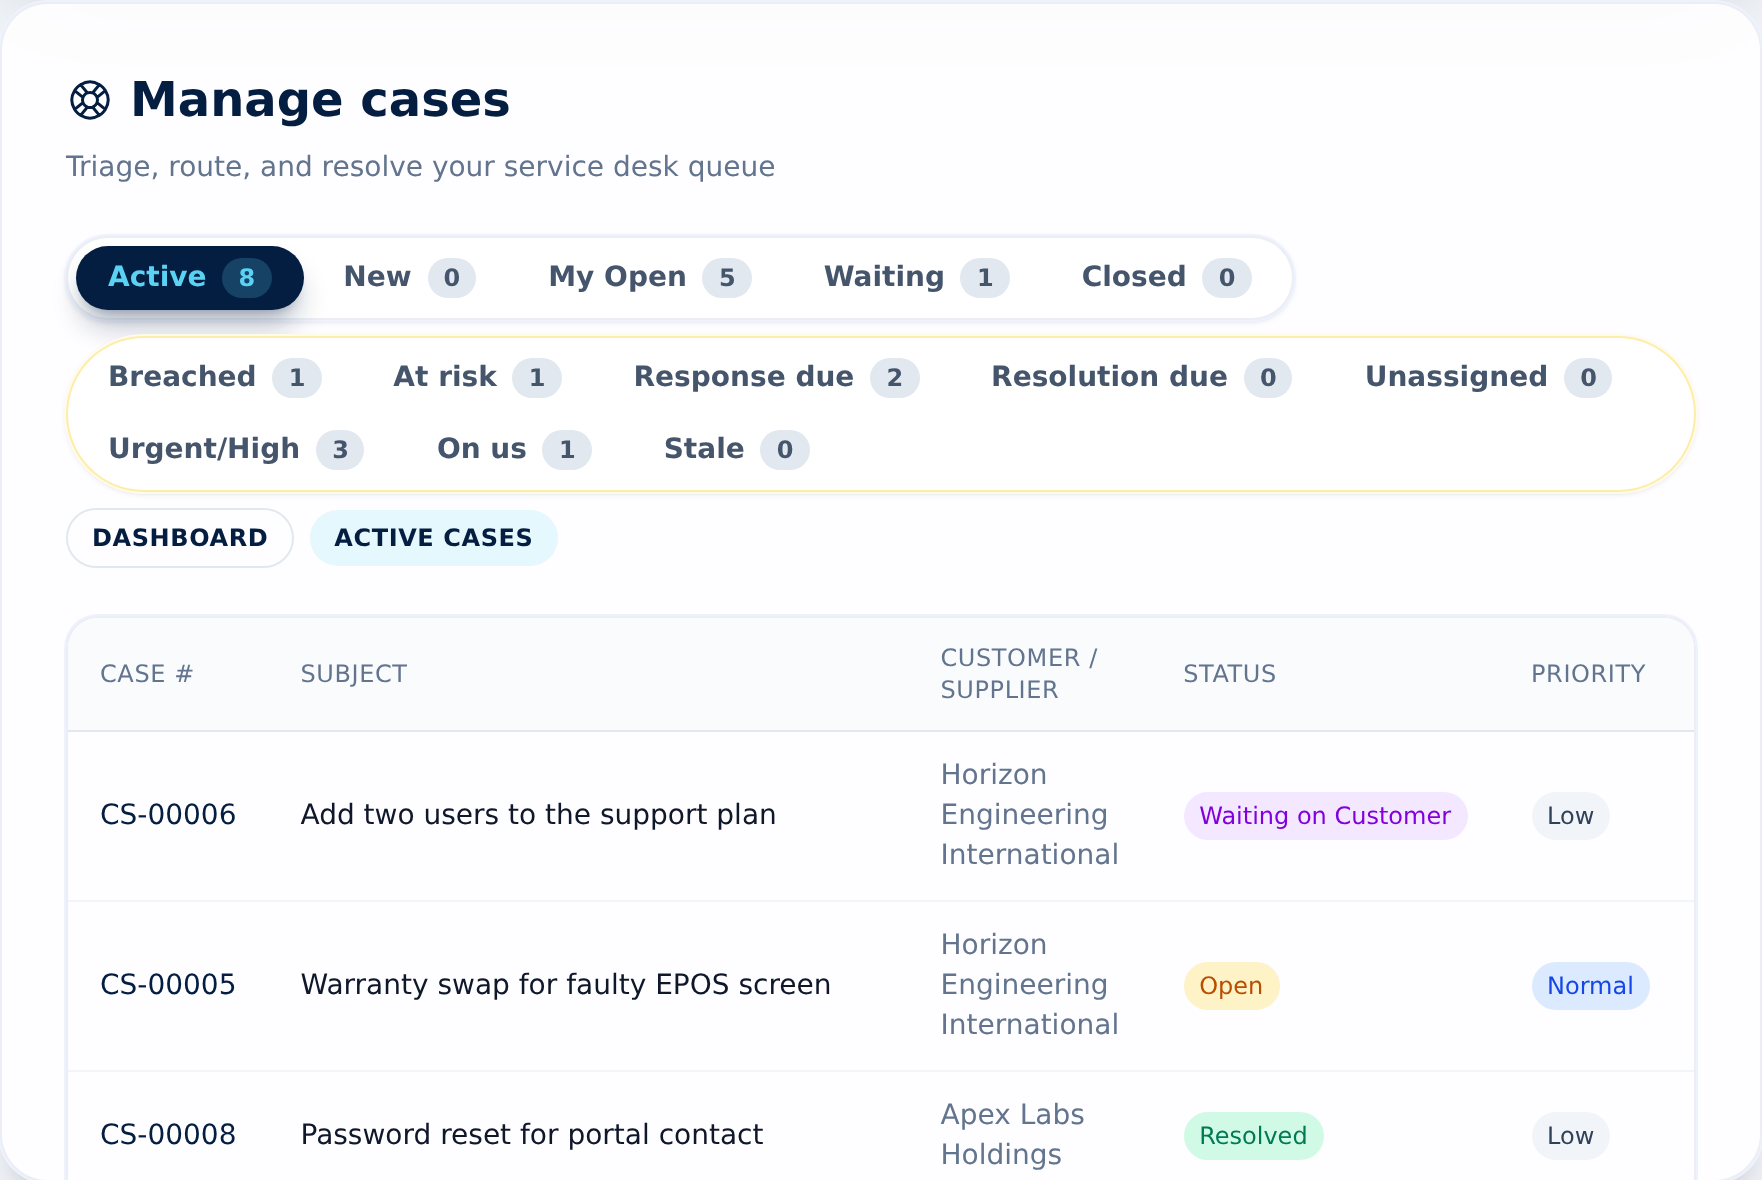Viewport: 1762px width, 1182px height.
Task: Click subject 'Password reset for portal contact'
Action: pos(531,1135)
